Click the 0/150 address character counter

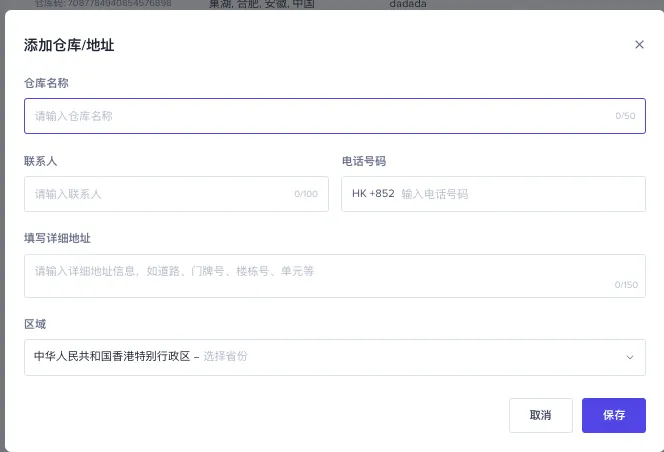(626, 285)
